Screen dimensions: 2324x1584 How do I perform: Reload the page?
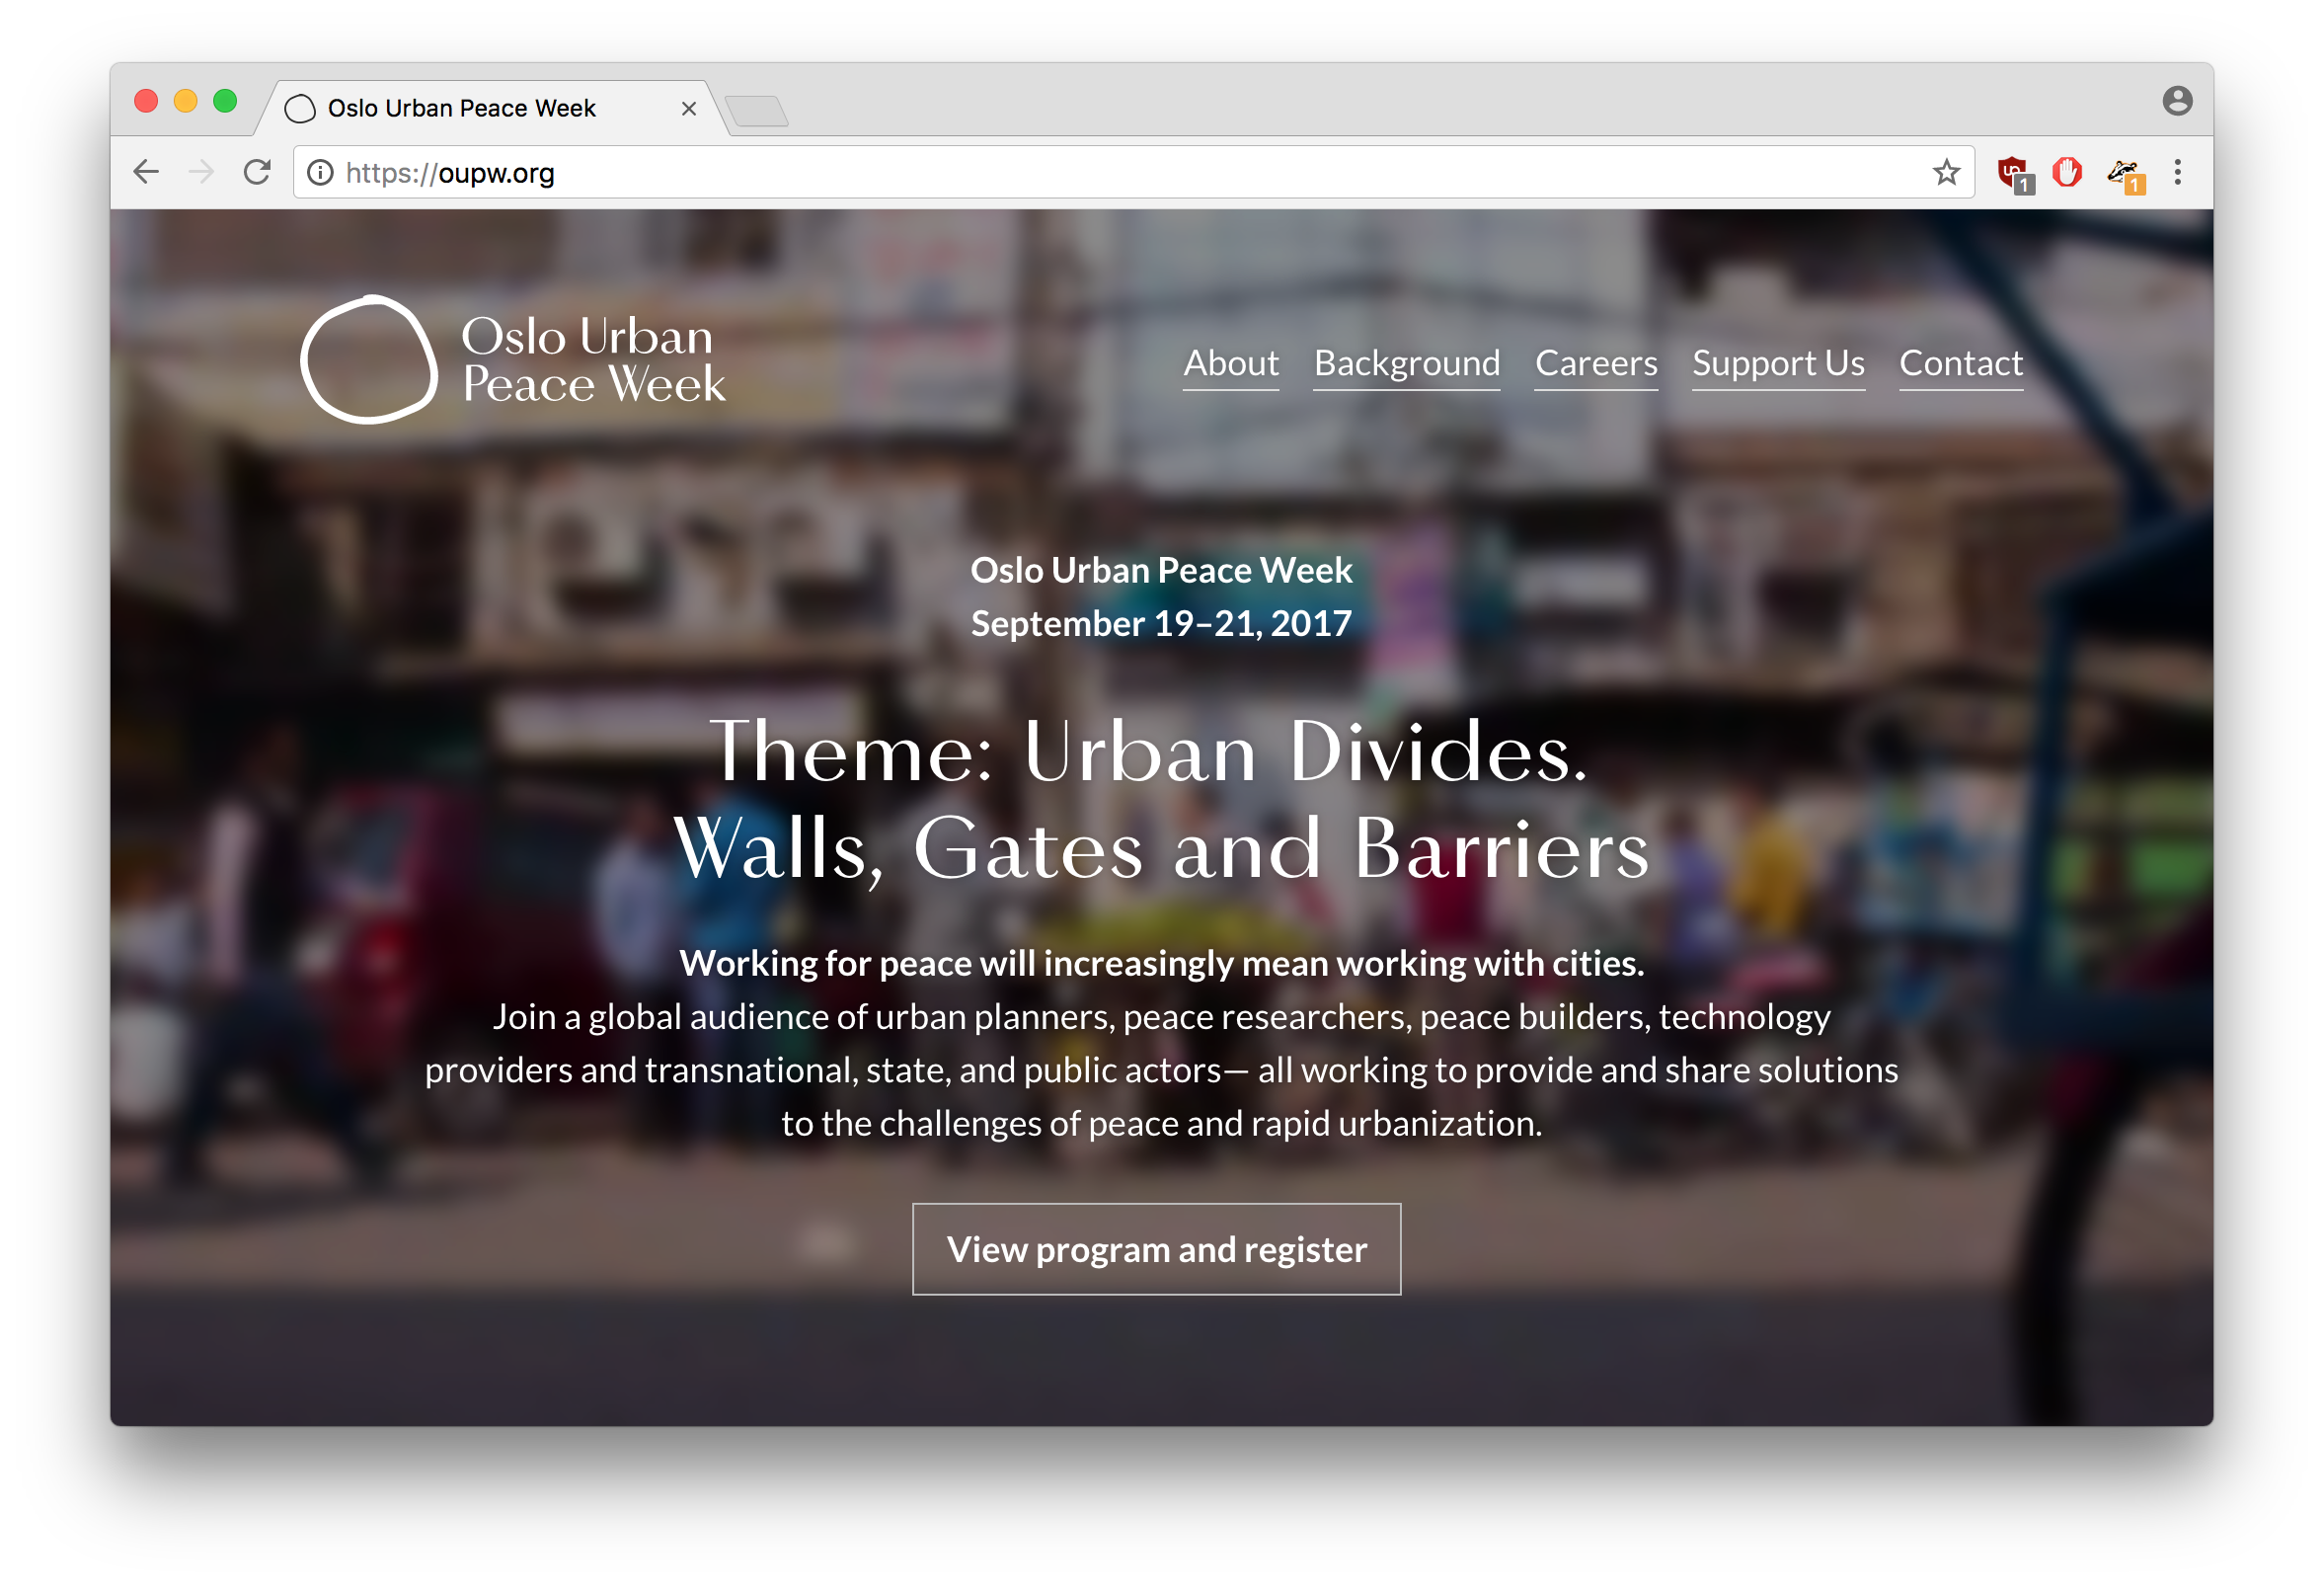click(257, 173)
